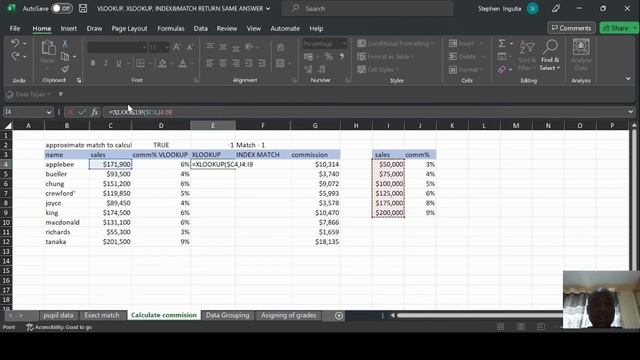Expand the formula bar
This screenshot has width=640, height=360.
[x=631, y=112]
